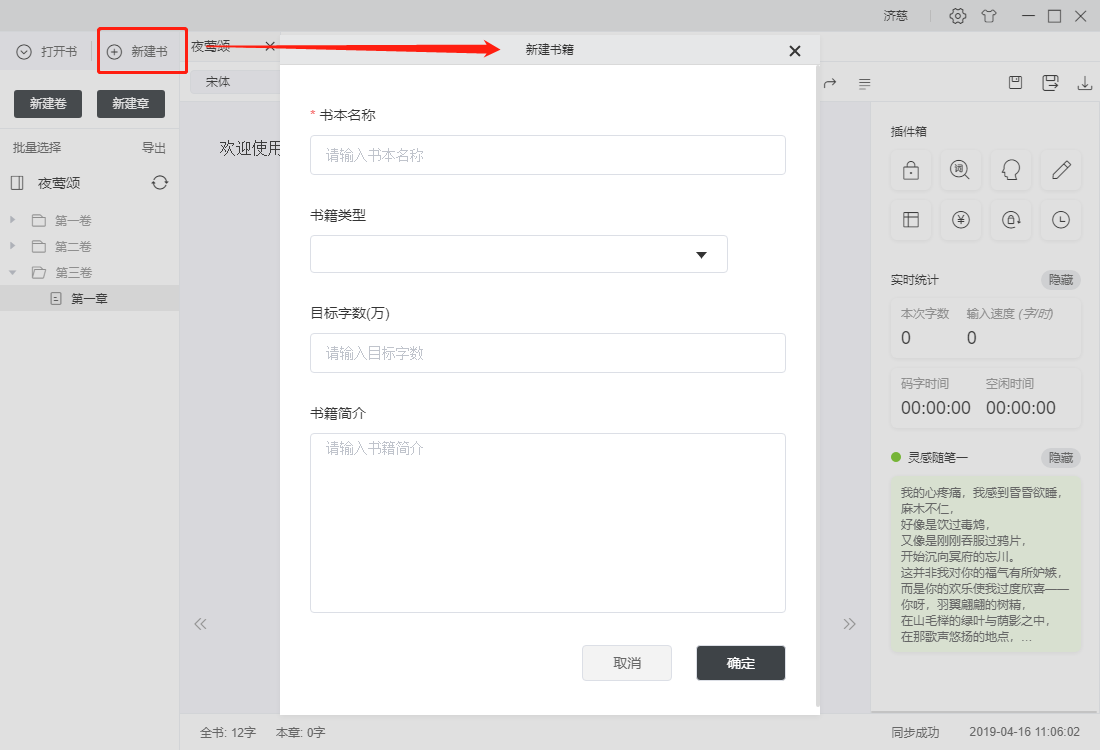The image size is (1100, 750).
Task: Click the 插件箱 heading
Action: click(909, 131)
